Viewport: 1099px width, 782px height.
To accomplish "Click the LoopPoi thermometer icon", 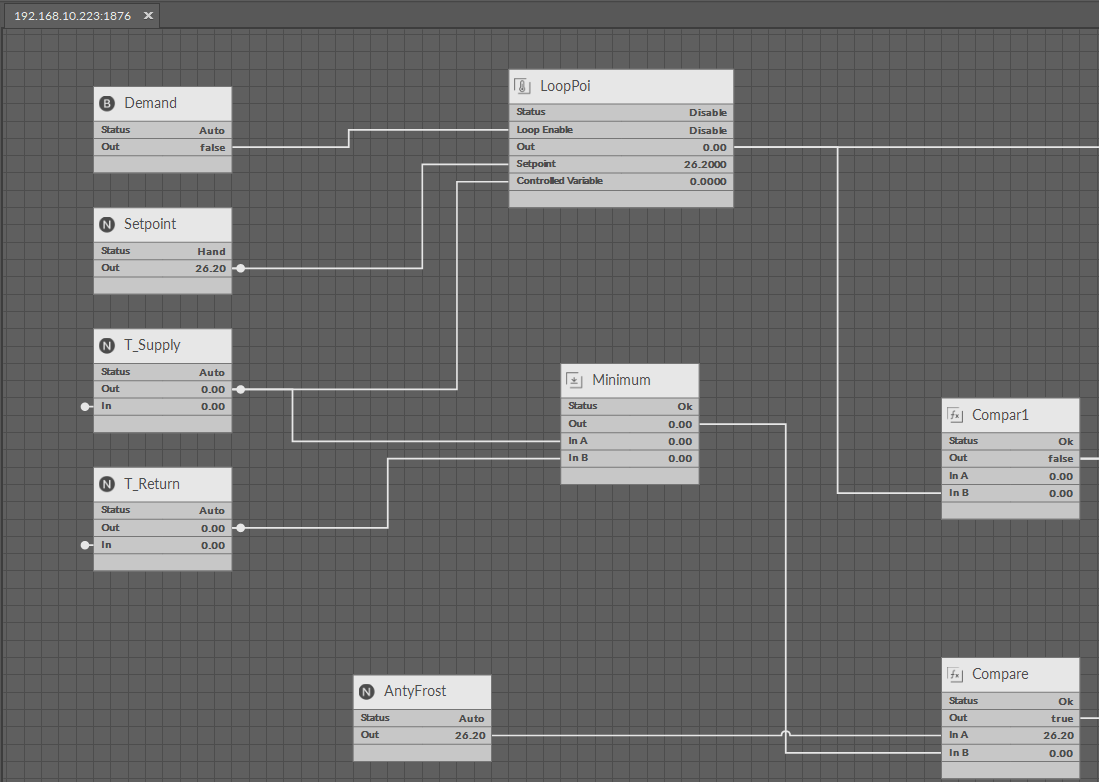I will (522, 86).
